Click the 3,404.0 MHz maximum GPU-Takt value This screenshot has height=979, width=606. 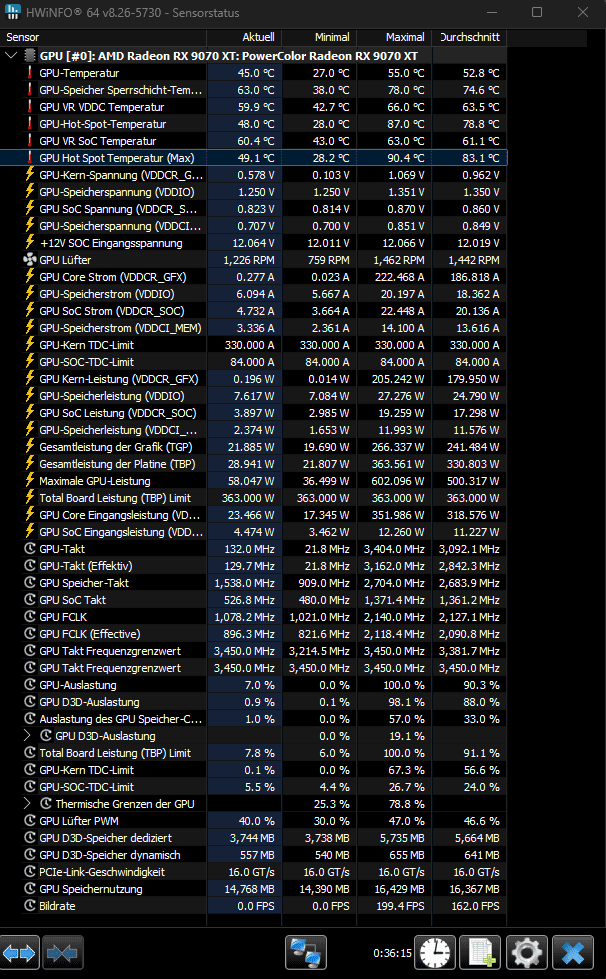(394, 549)
